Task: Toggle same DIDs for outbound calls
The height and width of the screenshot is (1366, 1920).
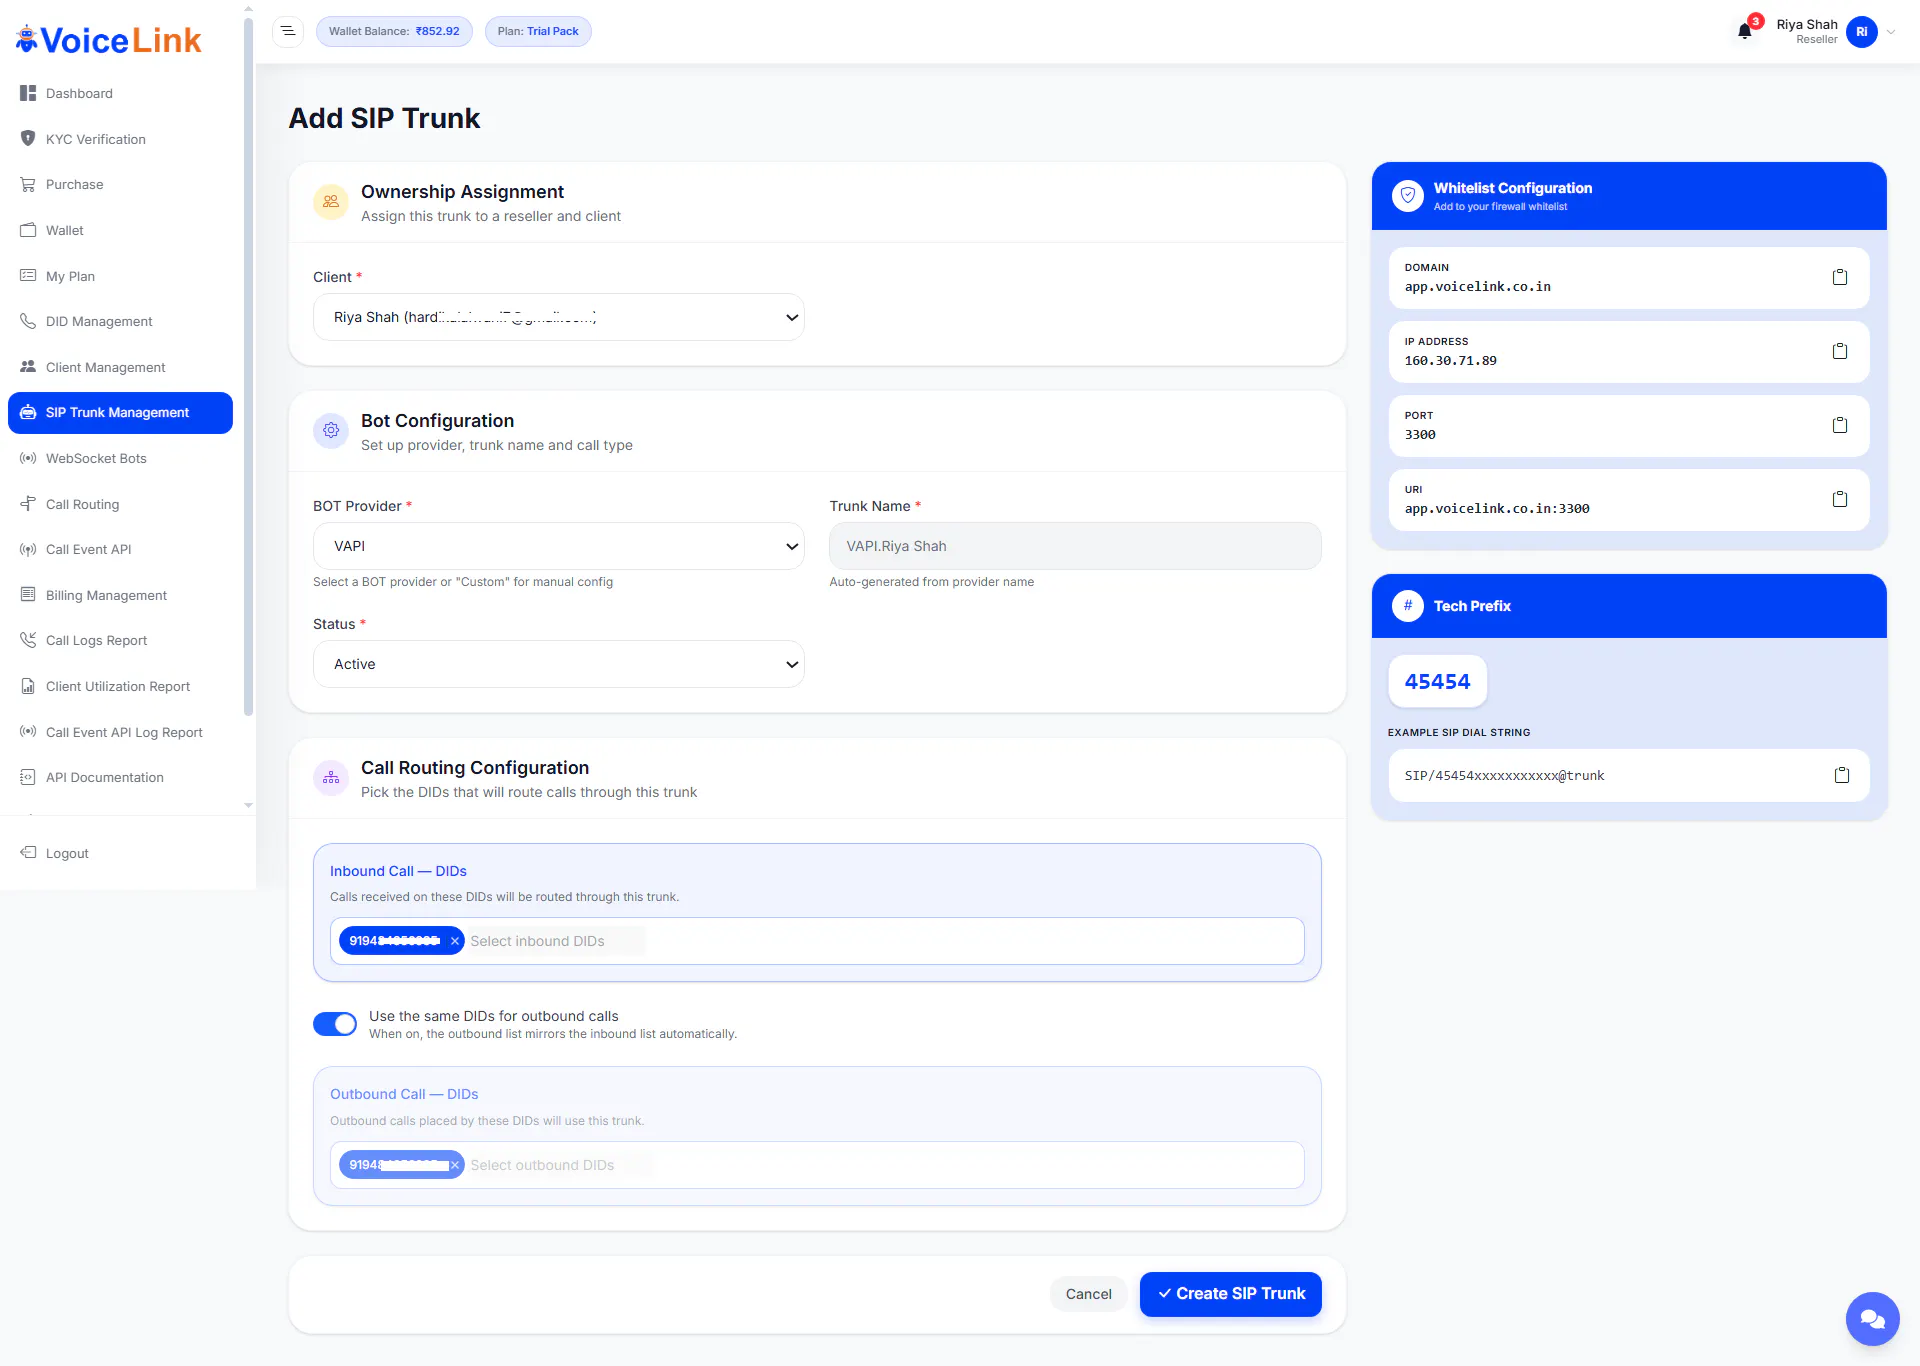Action: point(335,1024)
